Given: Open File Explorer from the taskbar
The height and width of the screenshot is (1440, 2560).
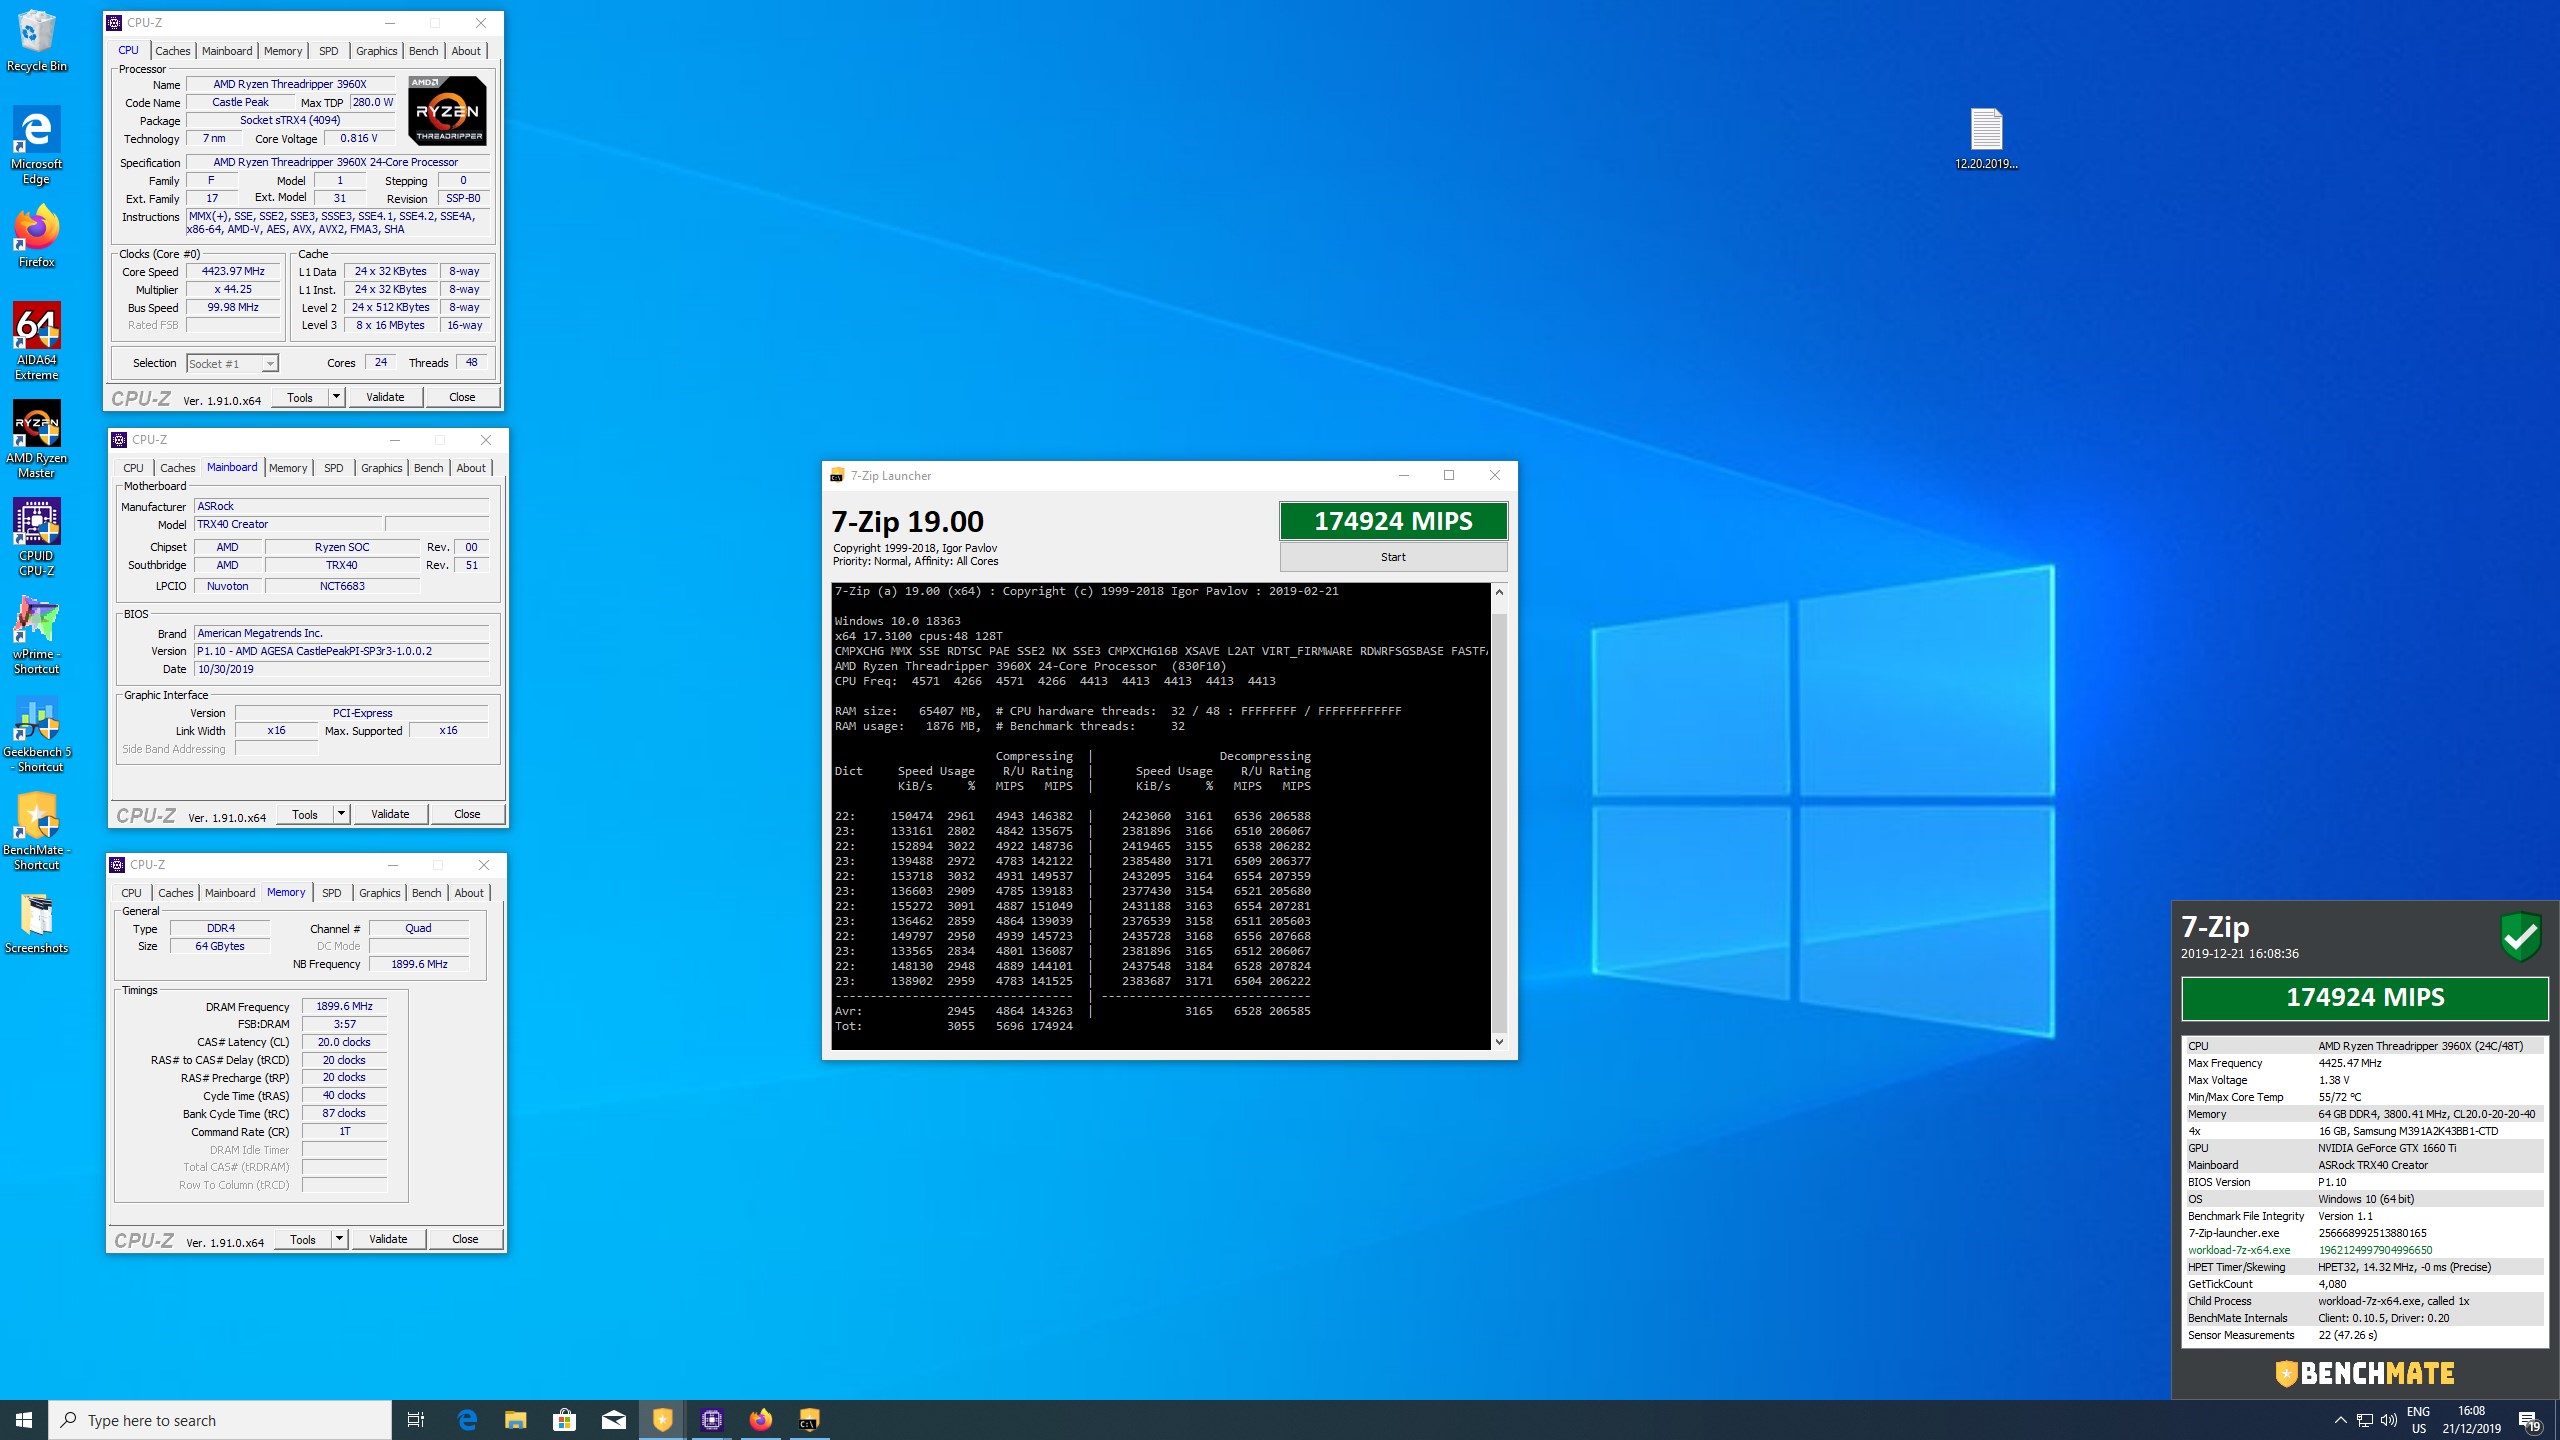Looking at the screenshot, I should [516, 1420].
